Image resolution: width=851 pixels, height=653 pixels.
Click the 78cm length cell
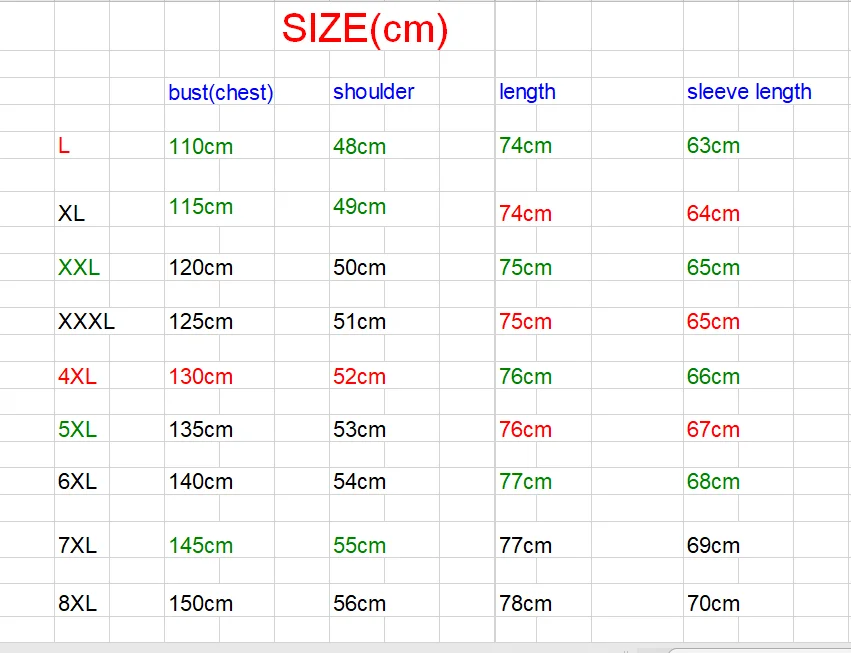coord(525,603)
